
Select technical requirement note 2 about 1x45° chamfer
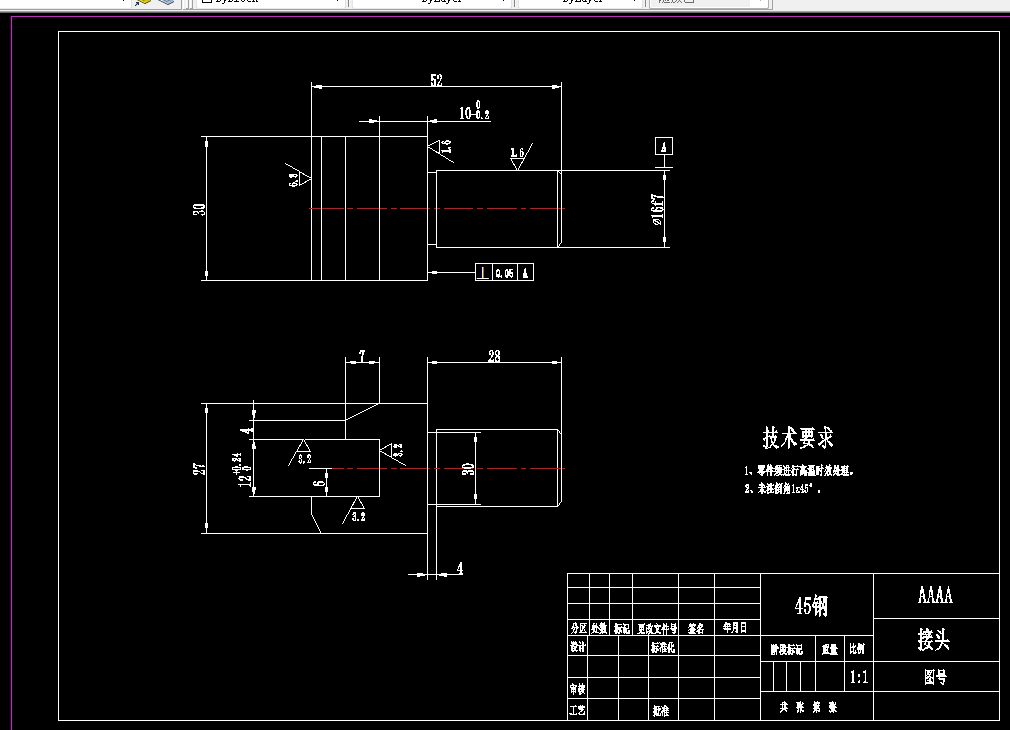point(783,489)
